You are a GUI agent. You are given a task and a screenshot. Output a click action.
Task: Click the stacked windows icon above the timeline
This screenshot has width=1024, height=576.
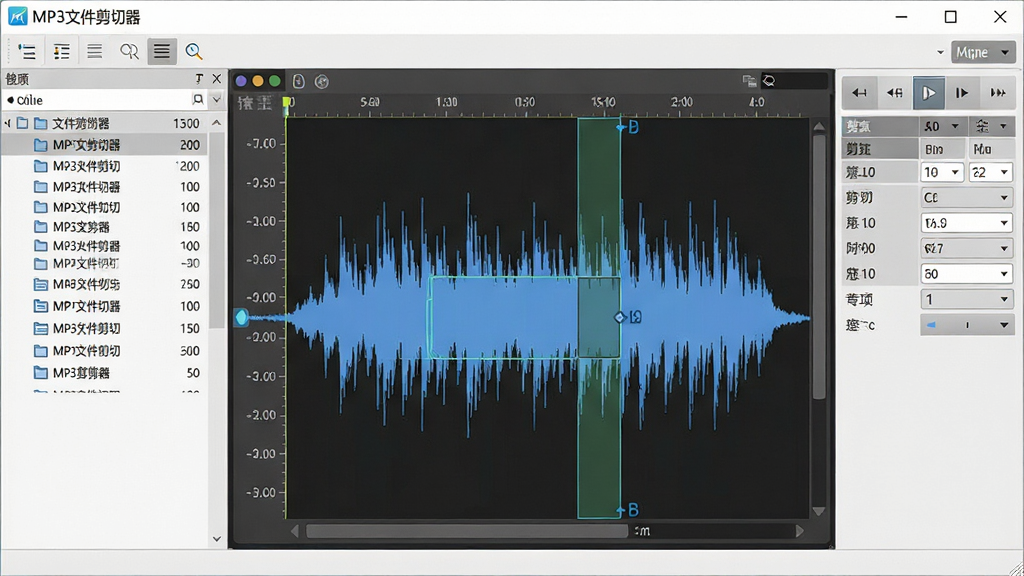click(749, 80)
